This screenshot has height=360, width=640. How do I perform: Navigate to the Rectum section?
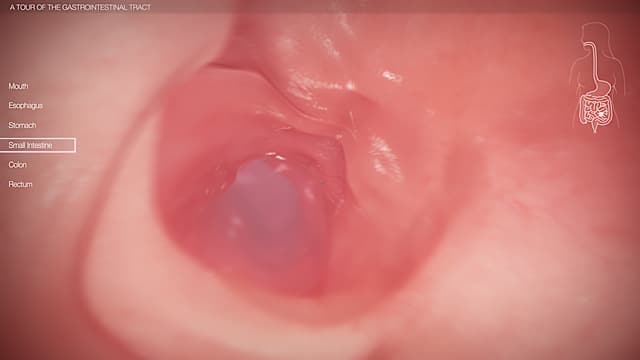tap(20, 184)
